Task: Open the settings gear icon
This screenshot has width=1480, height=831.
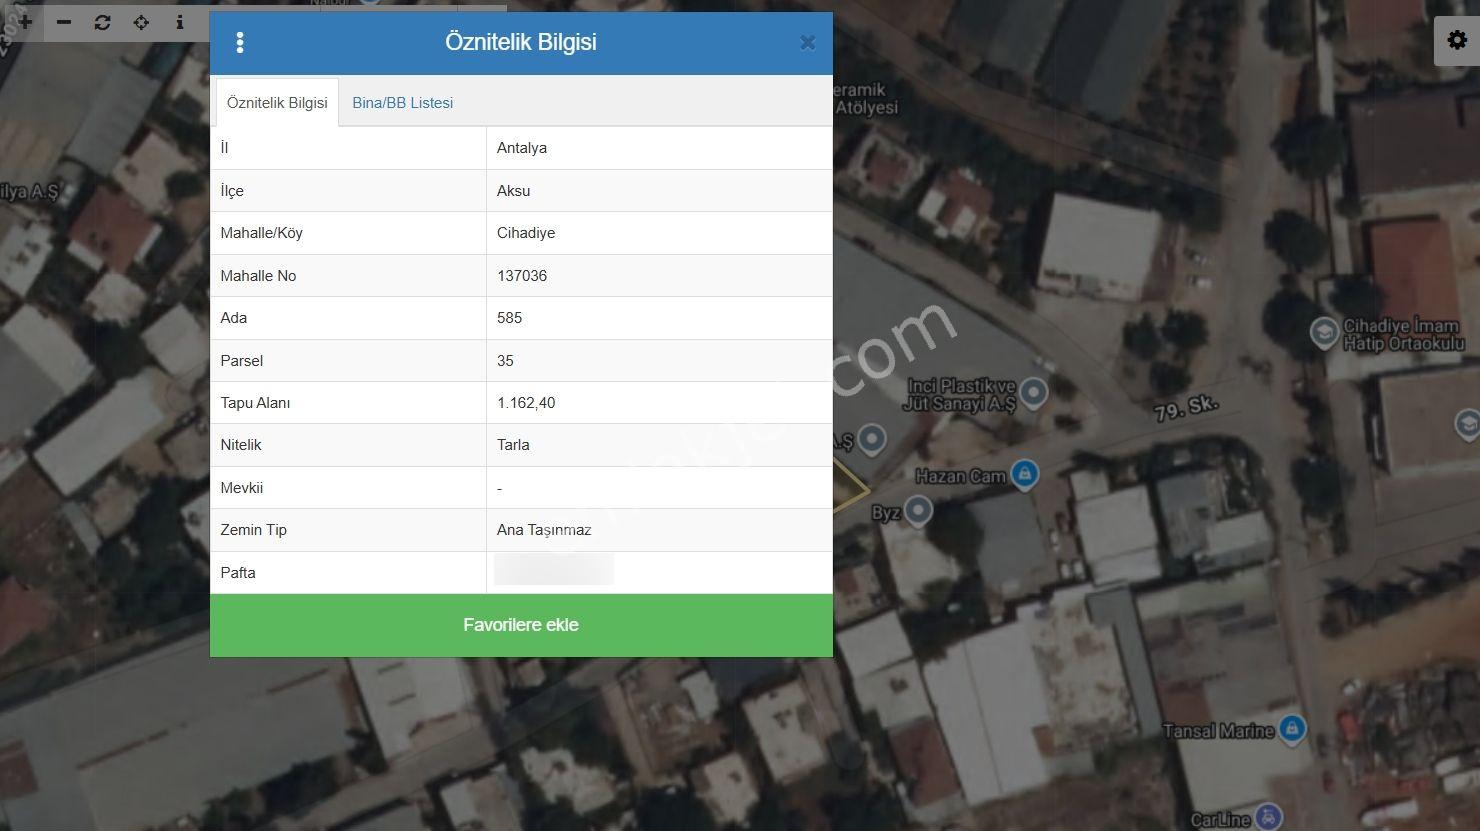Action: [x=1457, y=41]
